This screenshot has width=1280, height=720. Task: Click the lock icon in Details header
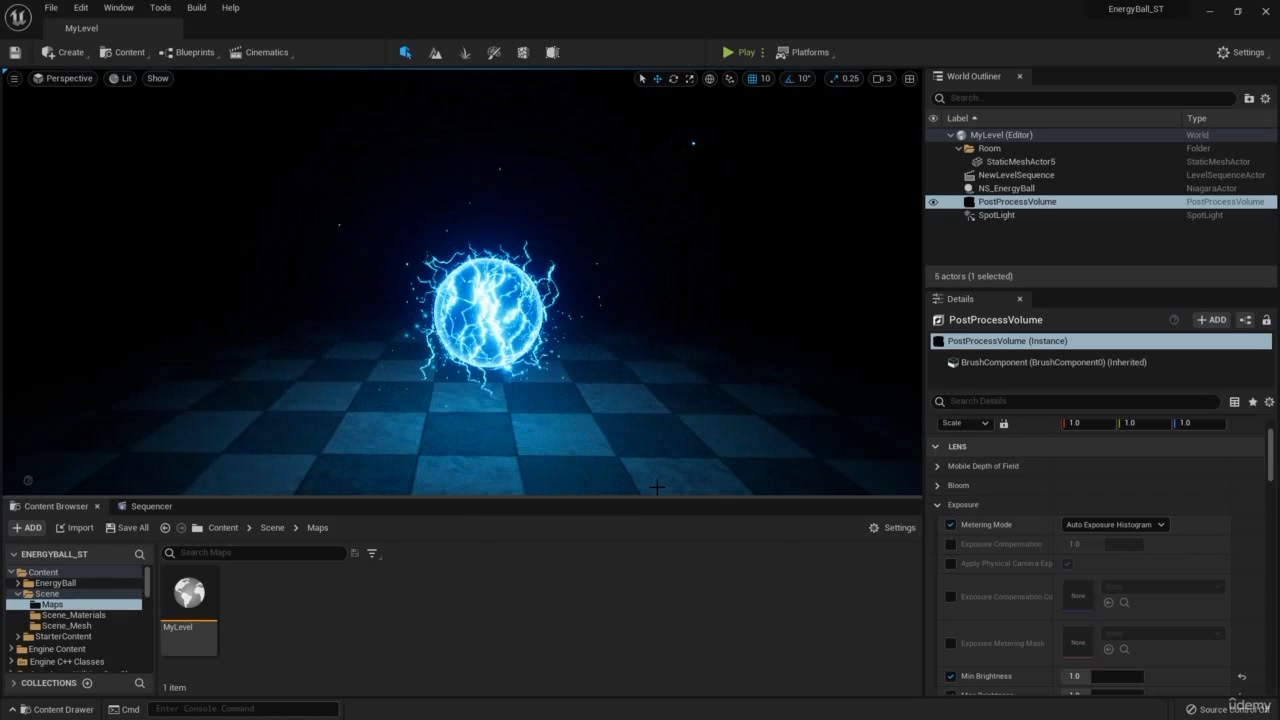[x=1266, y=320]
